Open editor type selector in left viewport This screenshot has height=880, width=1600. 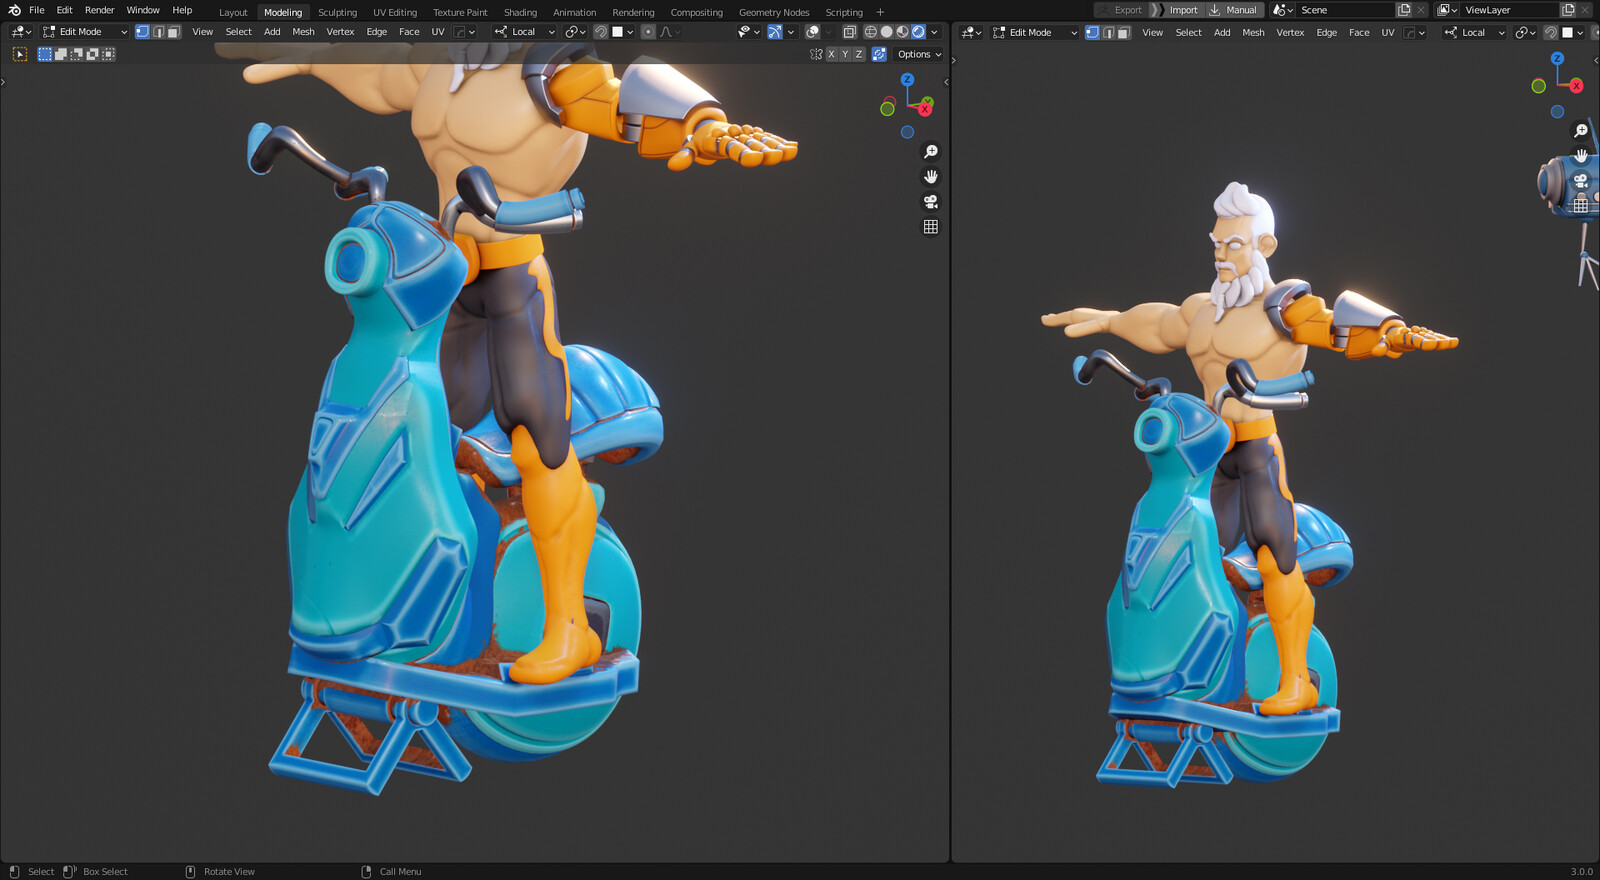[21, 32]
